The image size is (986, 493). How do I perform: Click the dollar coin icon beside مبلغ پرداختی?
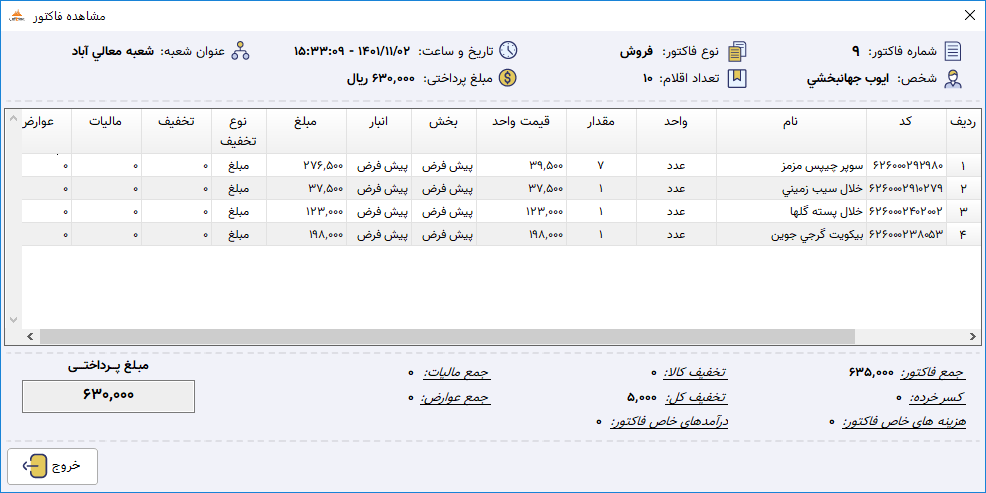tap(508, 79)
